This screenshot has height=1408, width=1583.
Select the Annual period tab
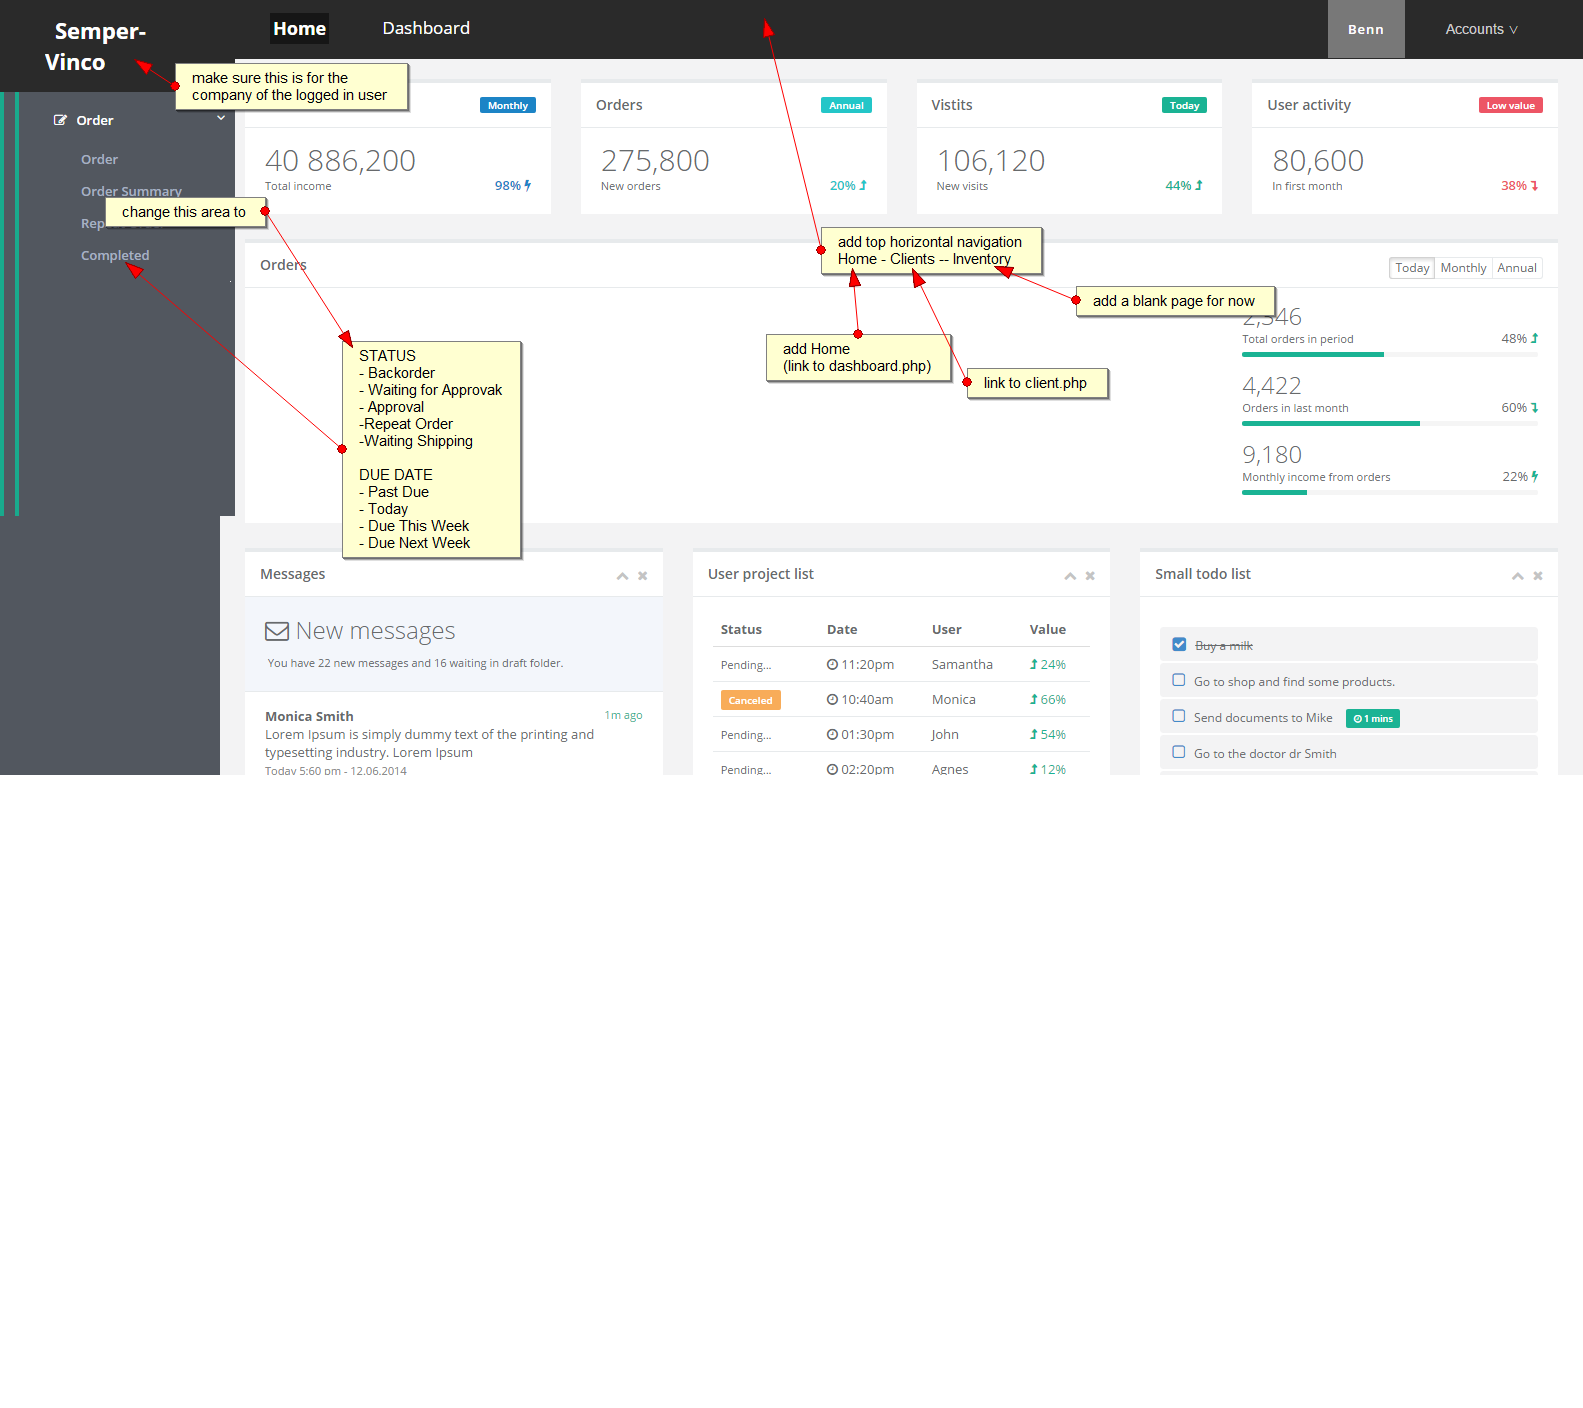(1517, 268)
